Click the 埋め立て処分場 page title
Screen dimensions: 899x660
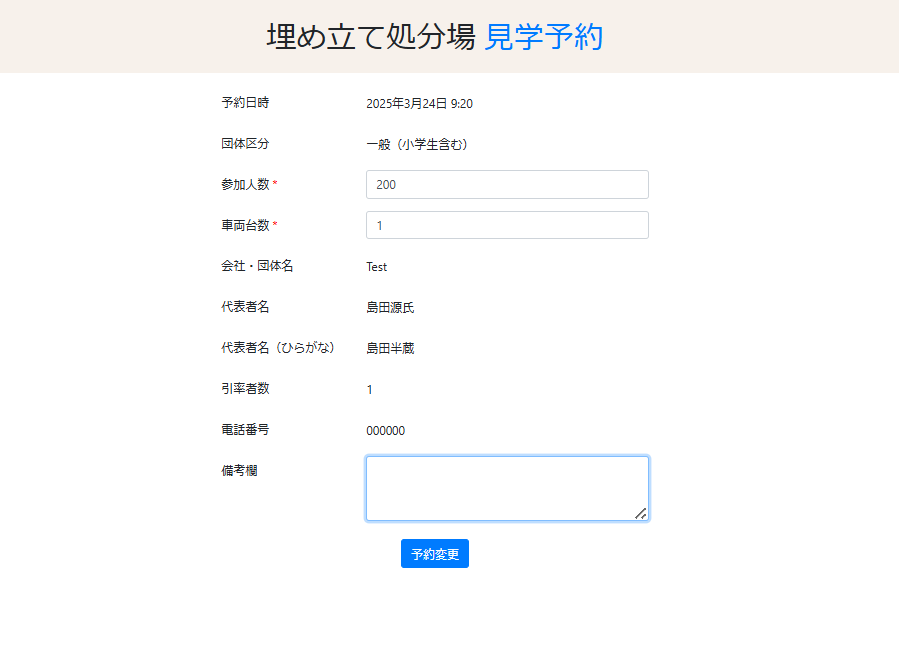(370, 37)
